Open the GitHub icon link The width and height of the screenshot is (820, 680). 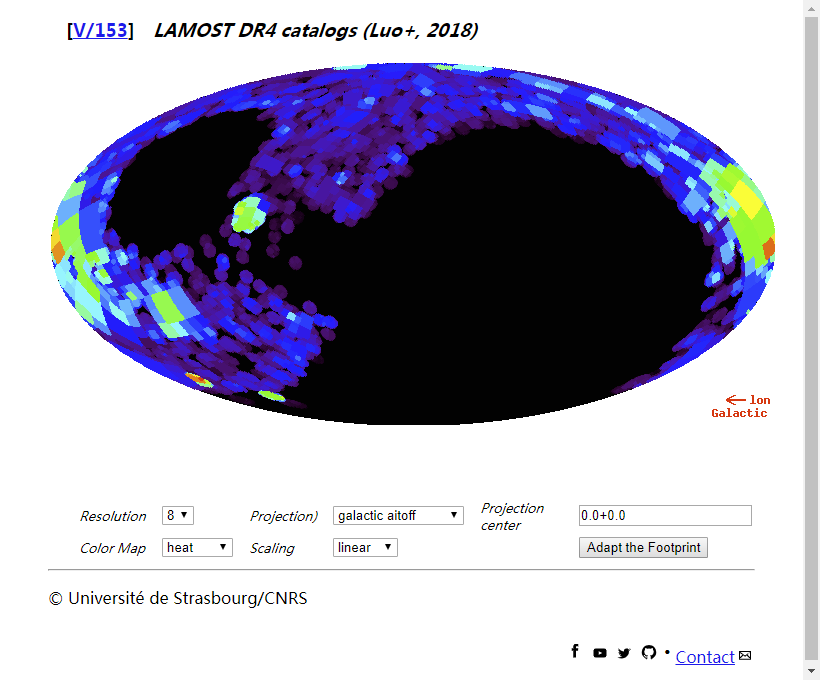coord(648,652)
